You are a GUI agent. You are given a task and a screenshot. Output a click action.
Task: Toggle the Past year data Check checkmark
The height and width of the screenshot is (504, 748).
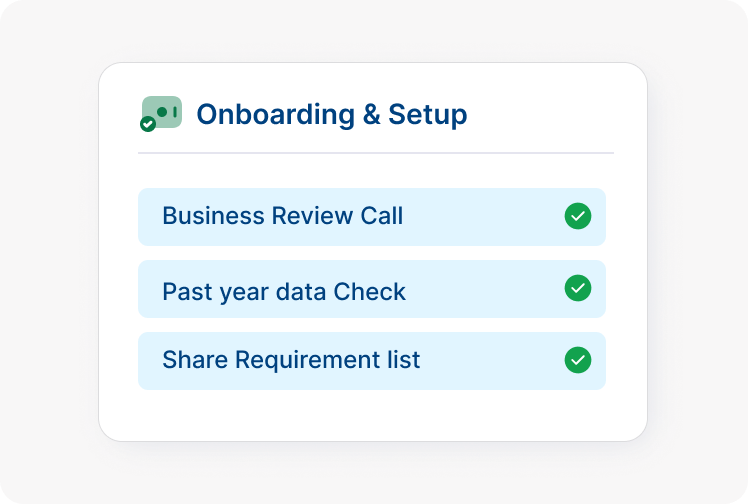coord(578,288)
